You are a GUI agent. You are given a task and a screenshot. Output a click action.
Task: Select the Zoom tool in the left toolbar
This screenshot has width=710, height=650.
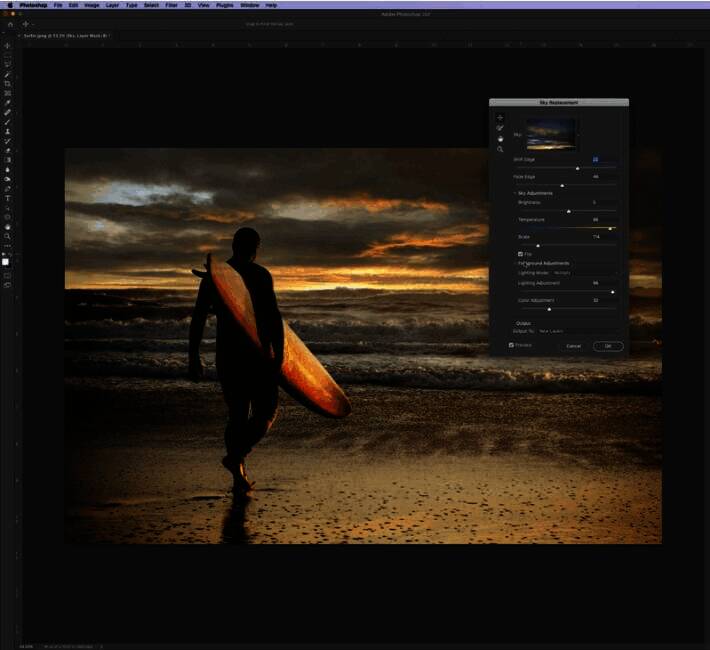point(7,236)
